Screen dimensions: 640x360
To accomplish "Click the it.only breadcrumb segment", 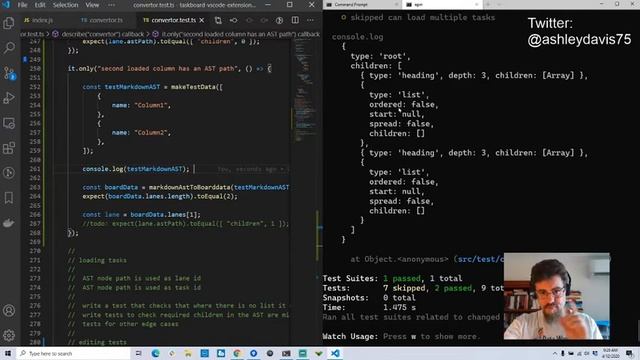I will point(236,34).
